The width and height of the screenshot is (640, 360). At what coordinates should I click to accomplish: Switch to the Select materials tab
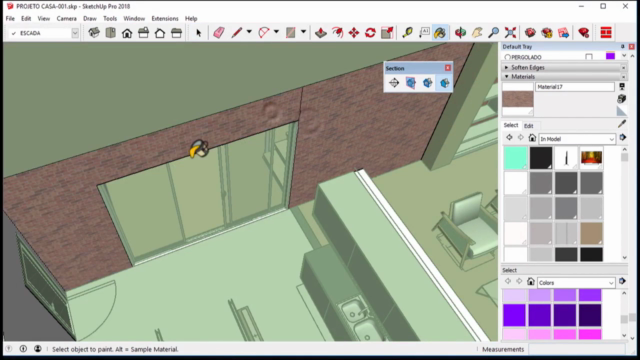tap(511, 125)
